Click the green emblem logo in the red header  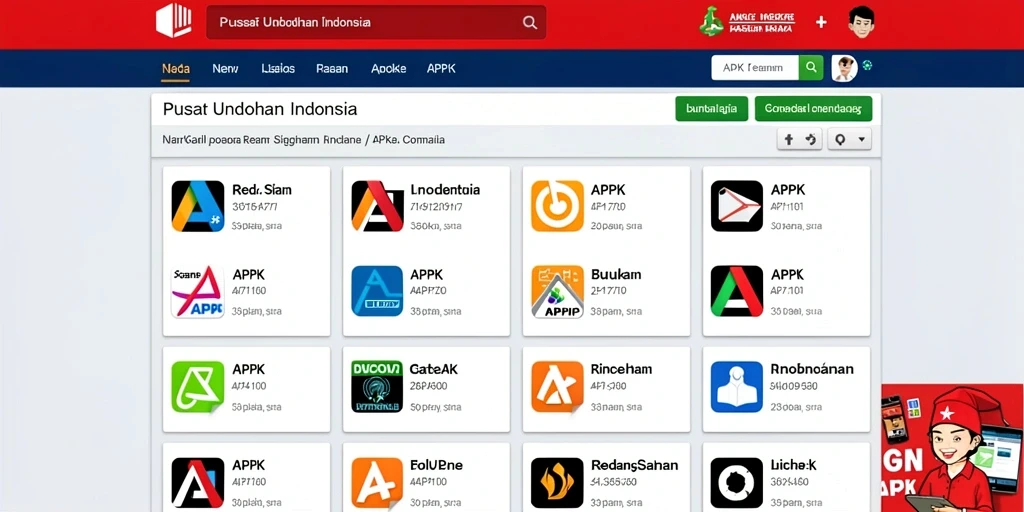click(711, 22)
